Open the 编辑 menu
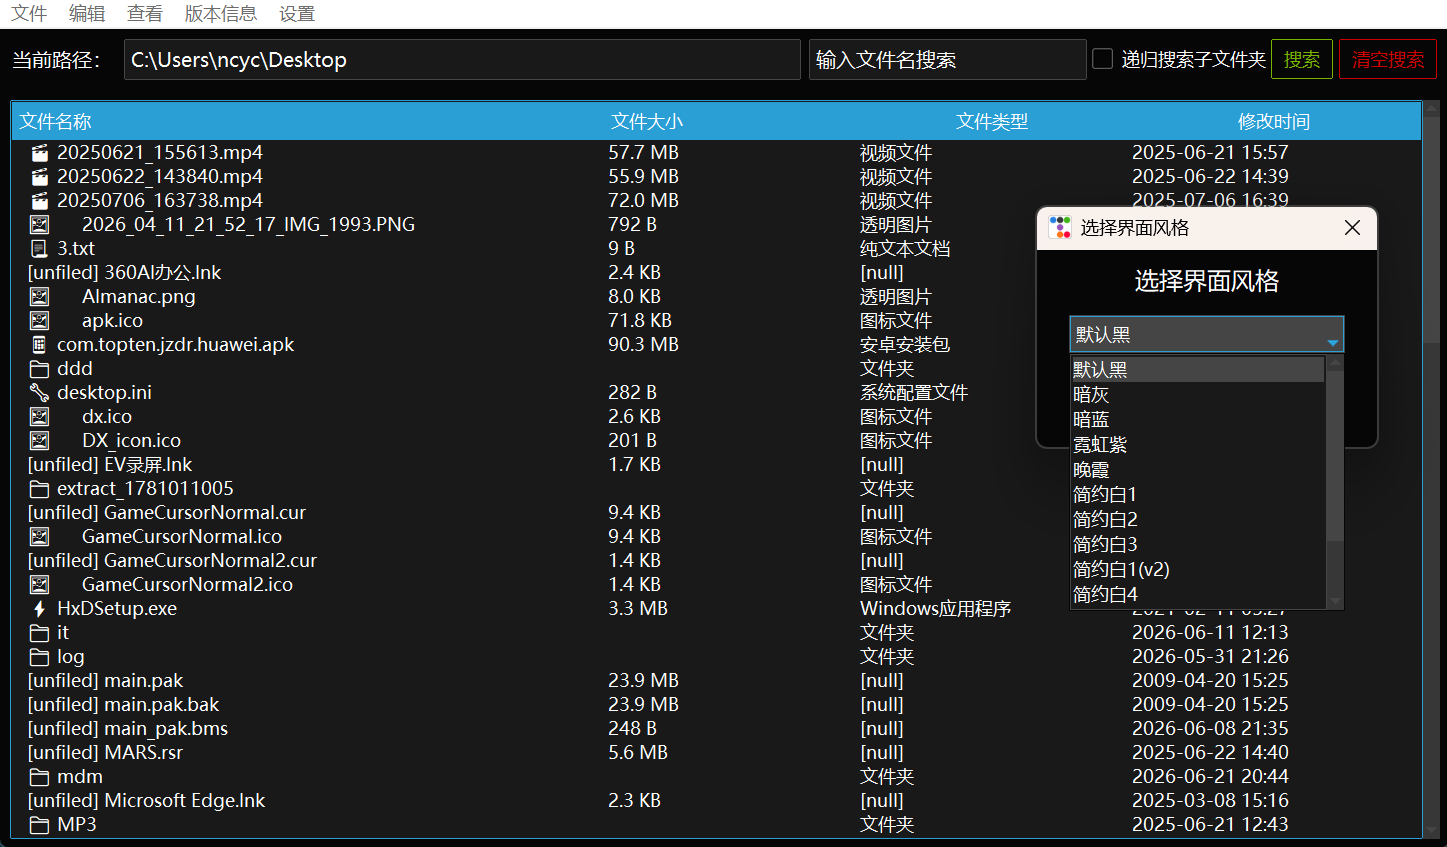The image size is (1447, 847). click(x=87, y=13)
